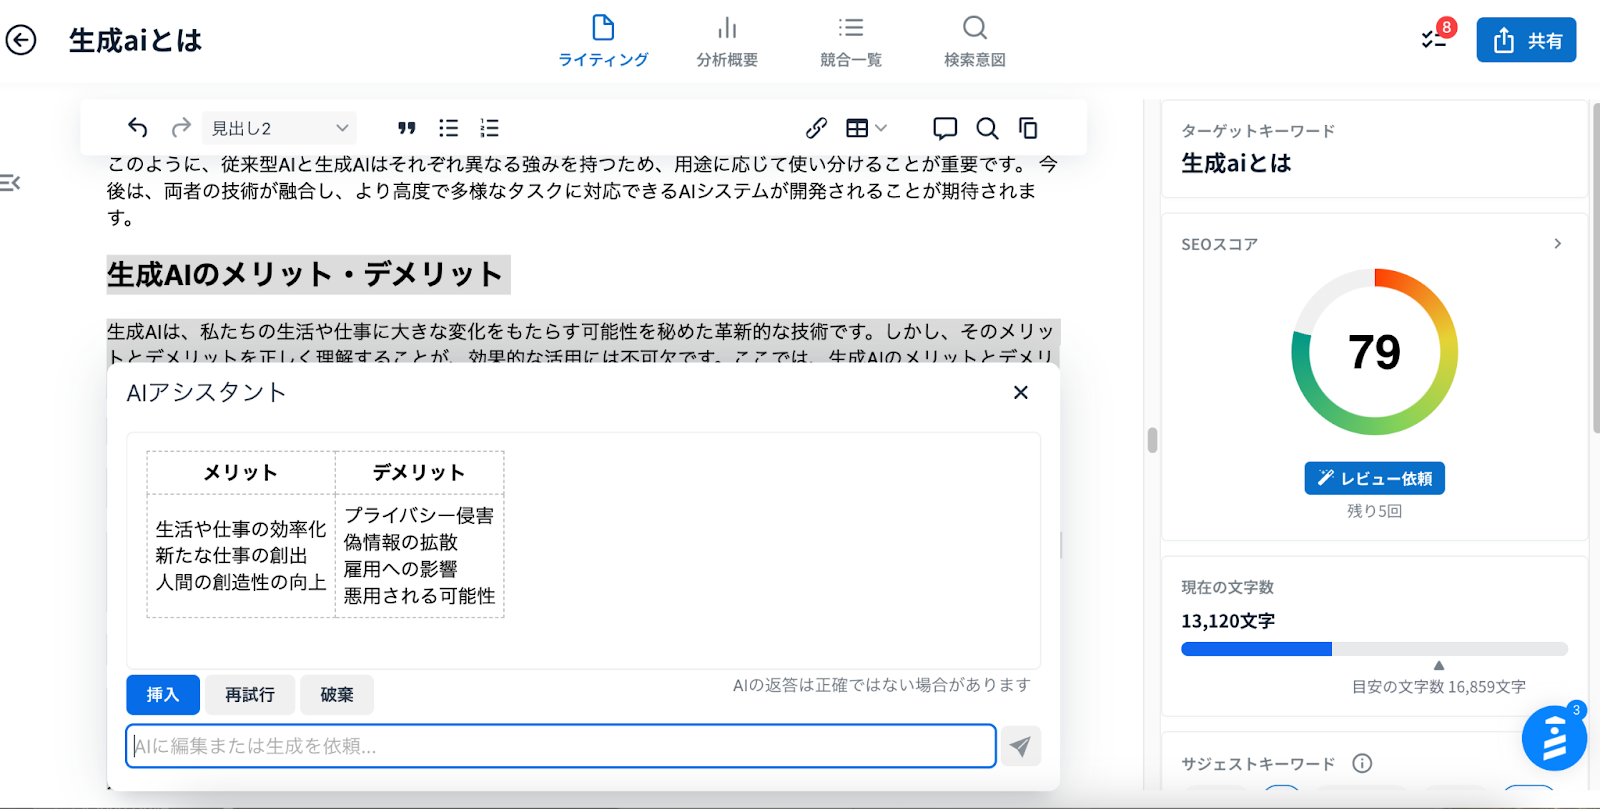Screen dimensions: 1600x809
Task: Click the レビュー依頼 button
Action: (1374, 478)
